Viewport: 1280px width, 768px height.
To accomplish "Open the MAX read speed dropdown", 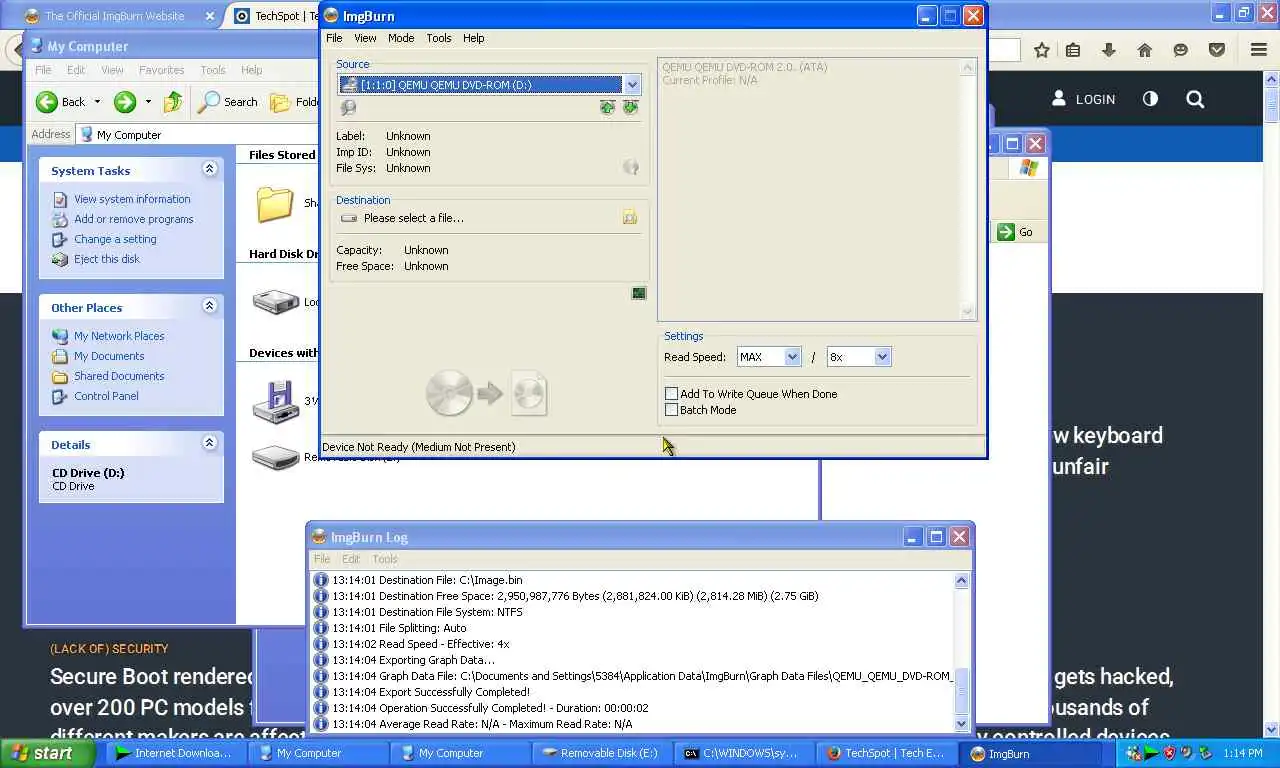I will point(792,357).
